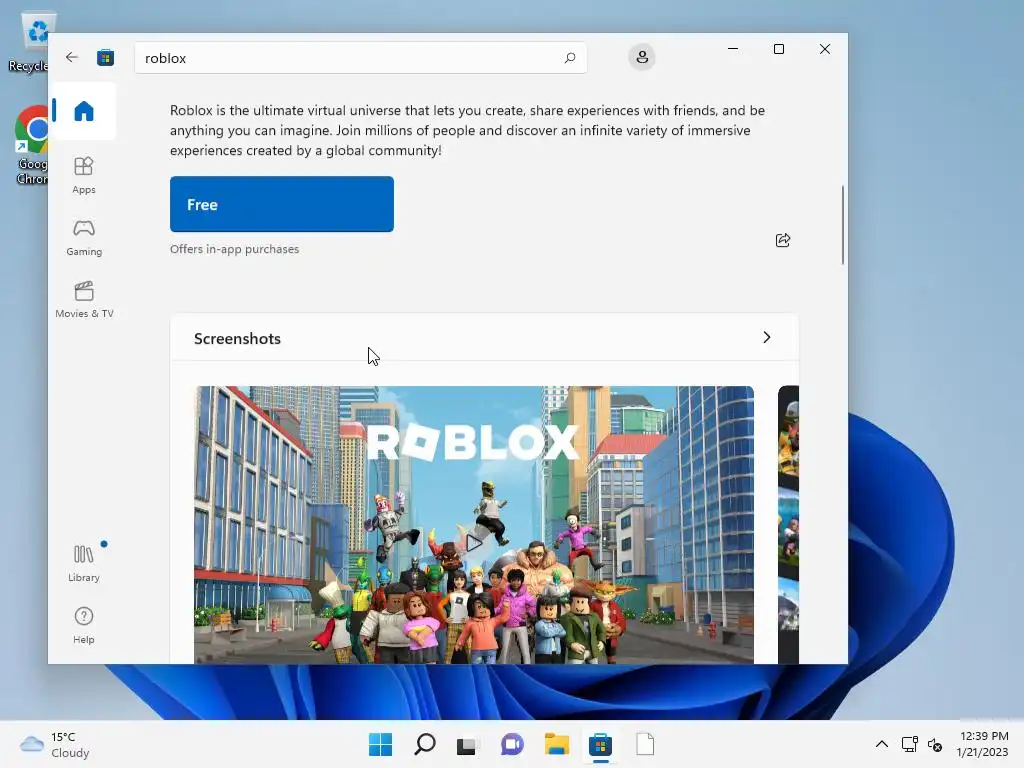Open the second screenshot thumbnail at right
Screen dimensions: 1024x768
[788, 524]
